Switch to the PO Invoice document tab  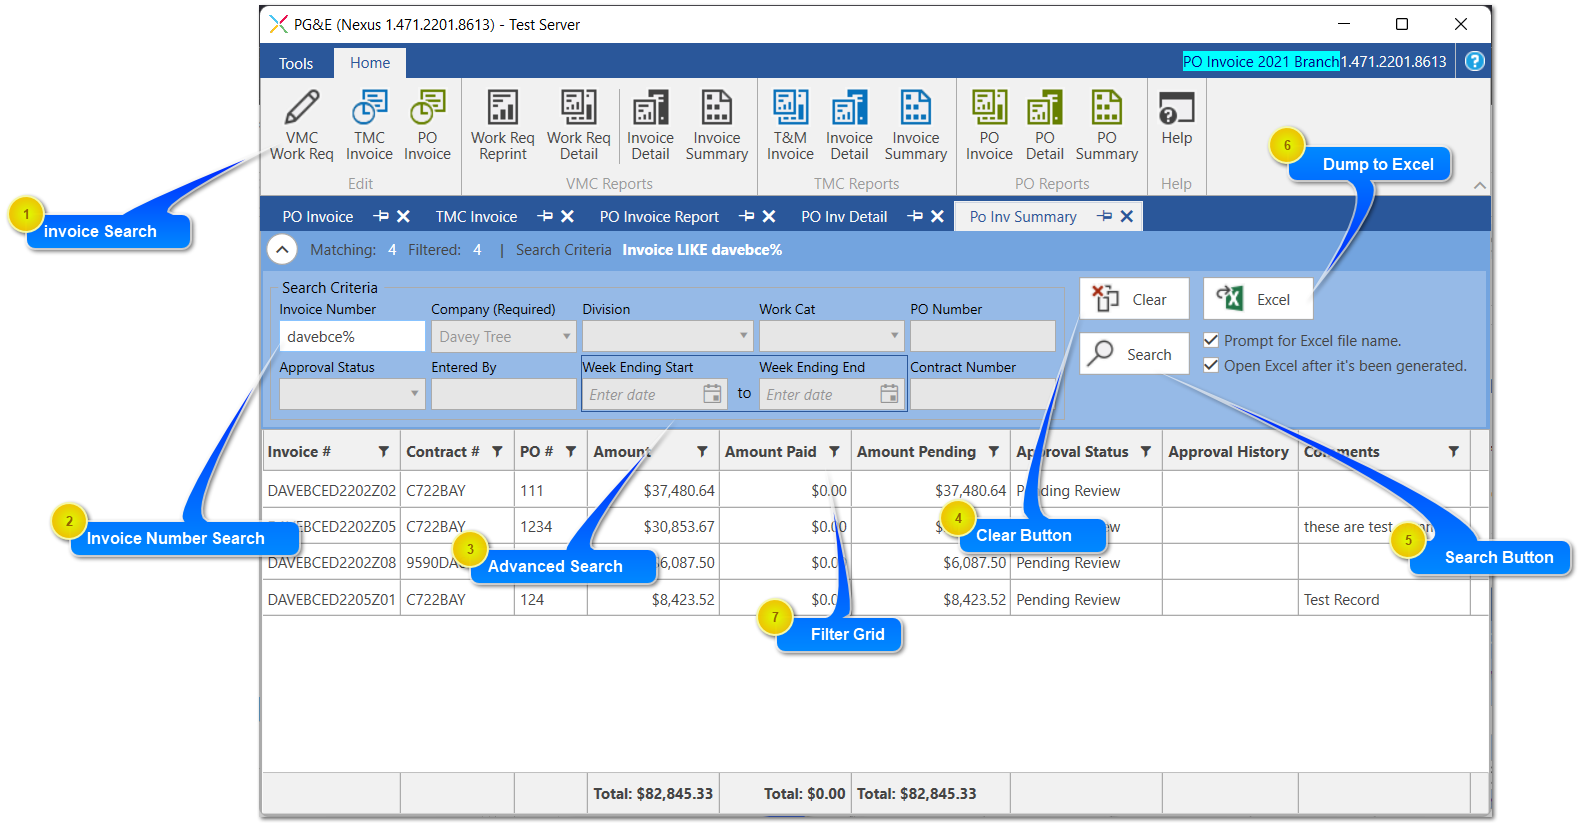pos(318,216)
